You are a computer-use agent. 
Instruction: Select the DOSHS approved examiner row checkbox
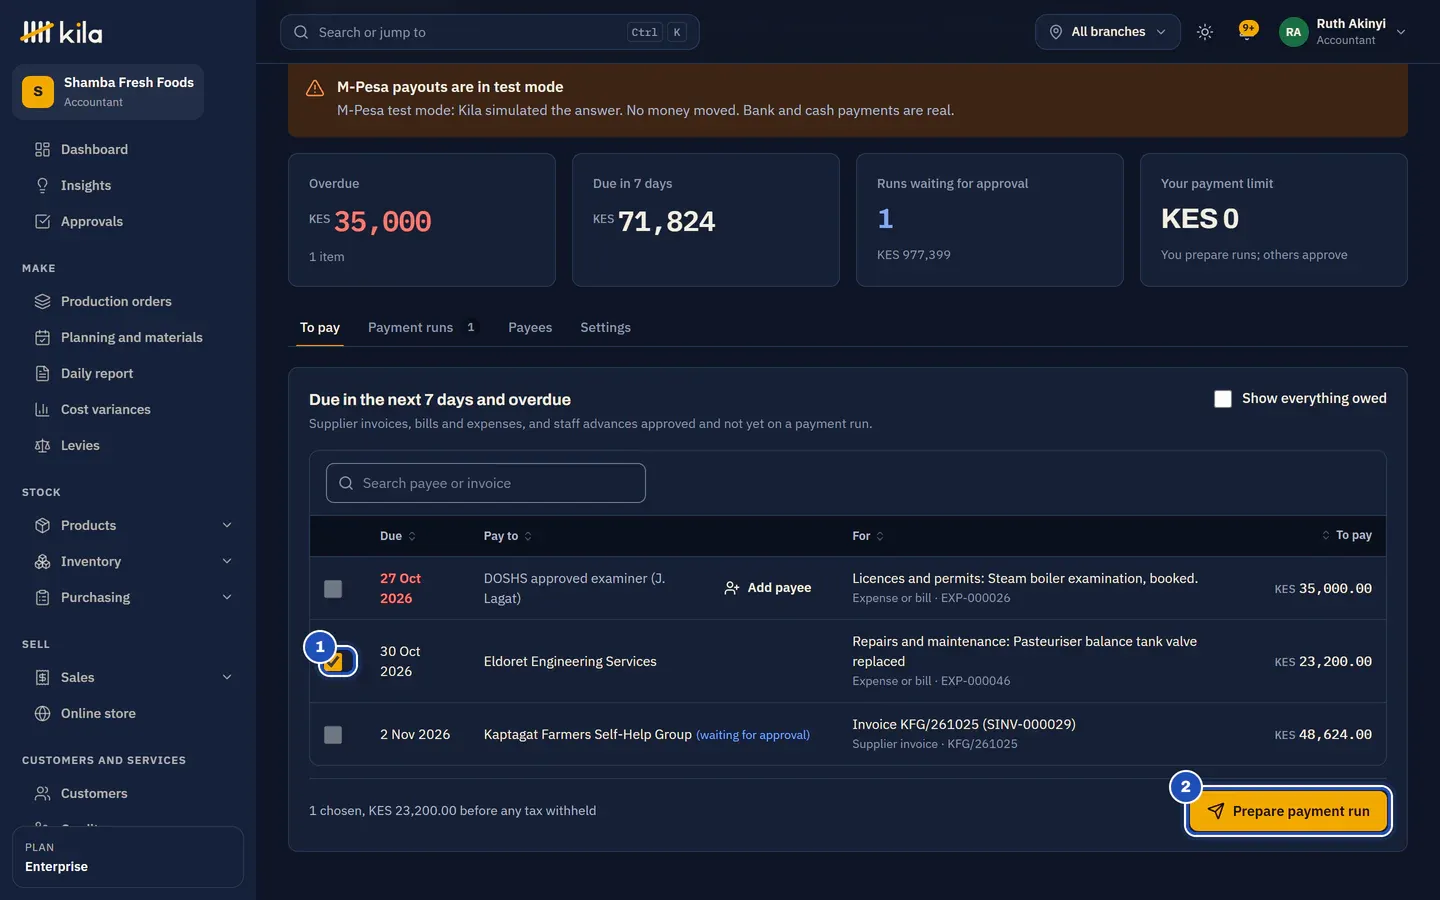[x=333, y=589]
